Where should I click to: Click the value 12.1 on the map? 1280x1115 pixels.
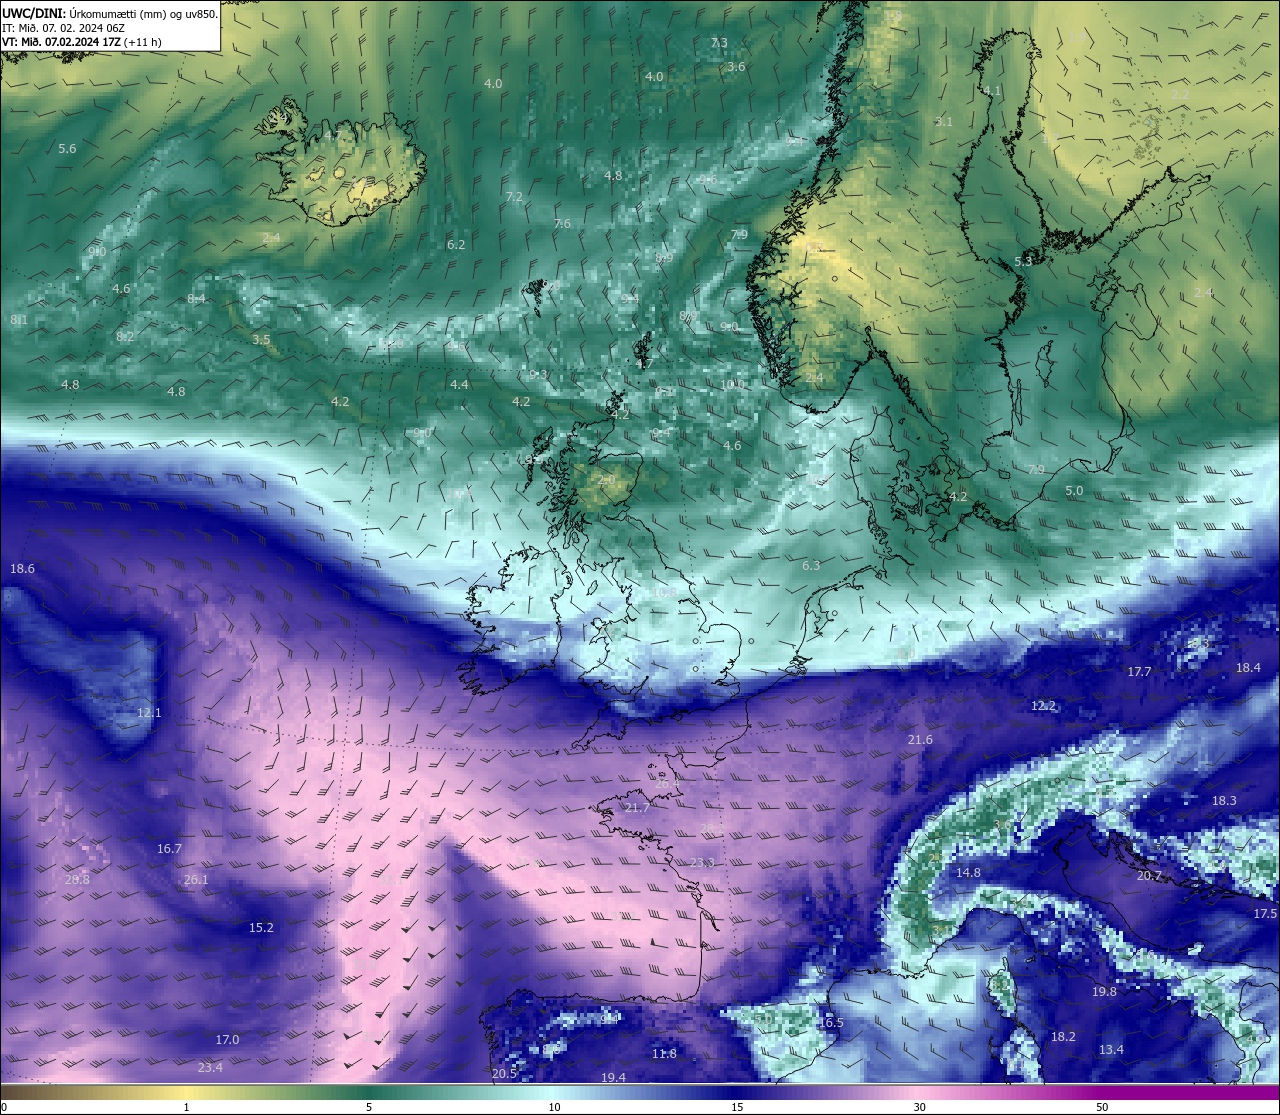tap(149, 713)
